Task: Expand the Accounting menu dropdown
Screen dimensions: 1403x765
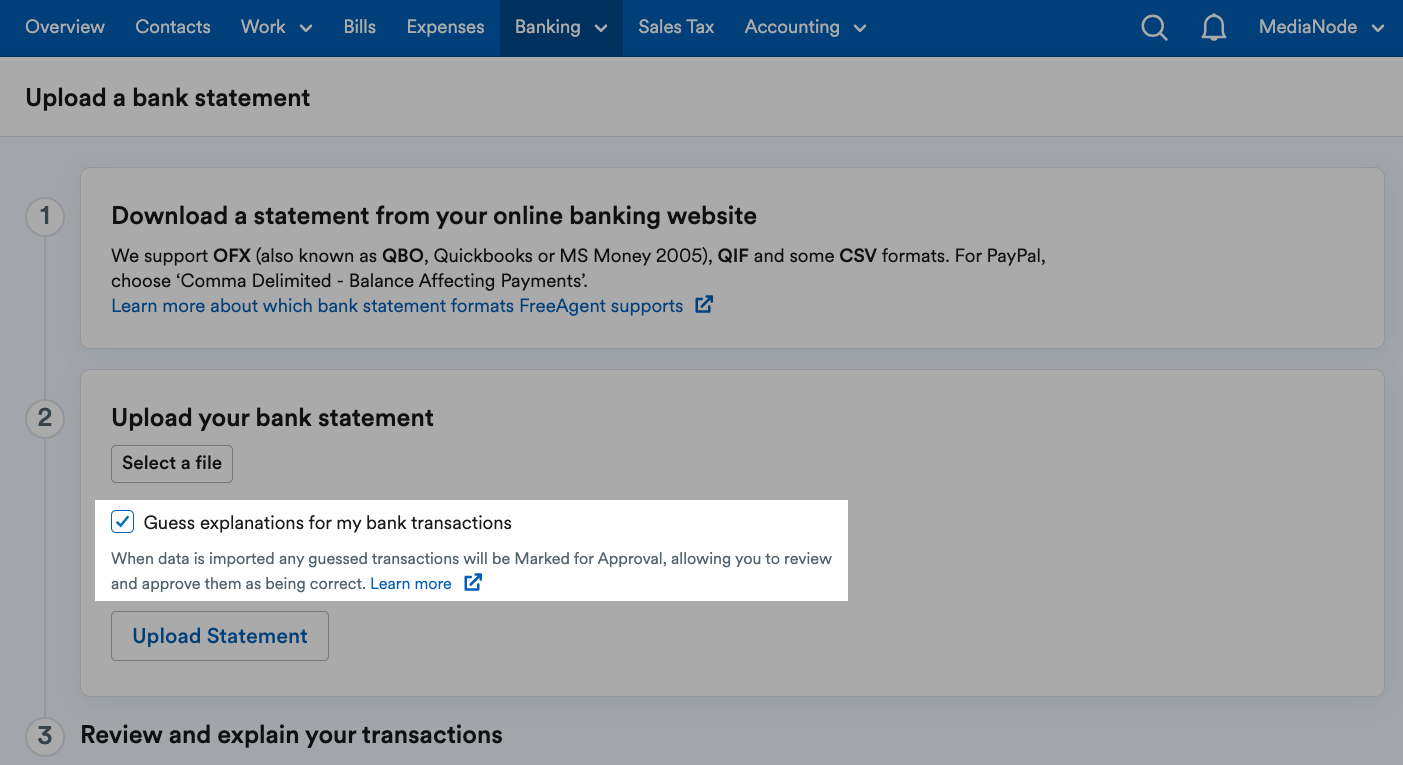Action: (x=805, y=28)
